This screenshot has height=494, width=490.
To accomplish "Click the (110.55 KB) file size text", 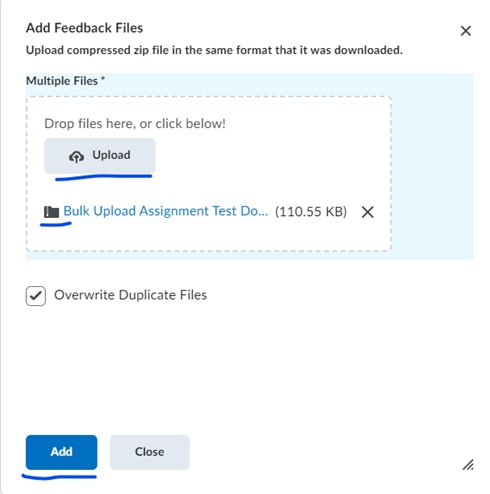I will pyautogui.click(x=311, y=212).
